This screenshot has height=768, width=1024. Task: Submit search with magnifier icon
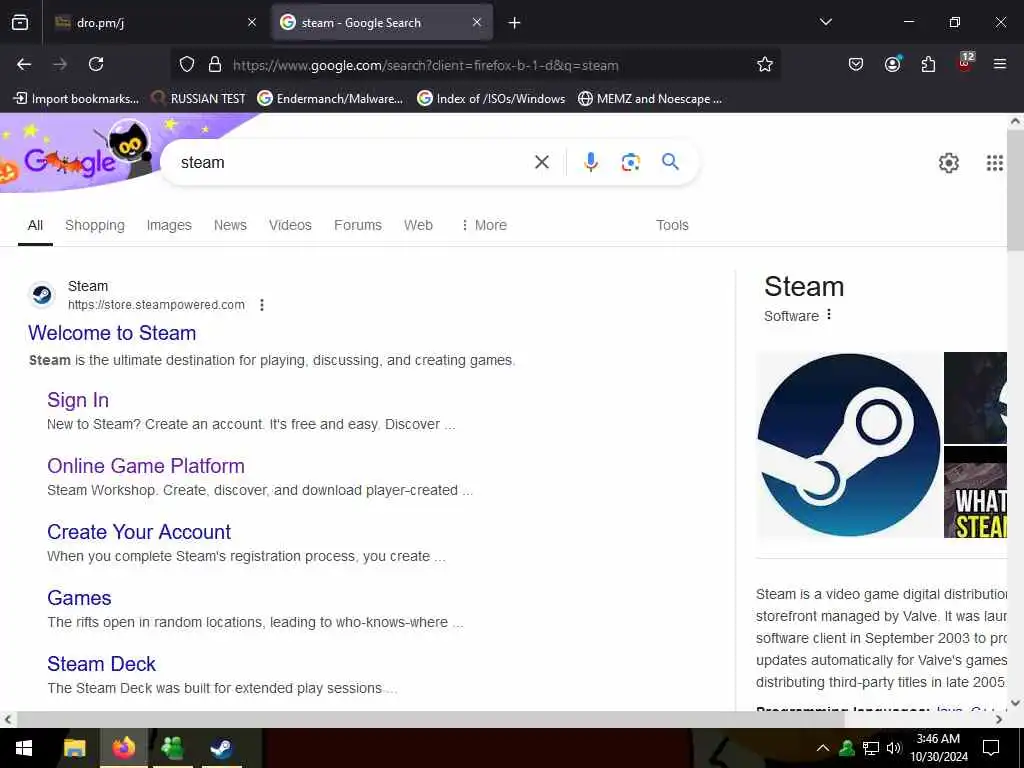tap(670, 161)
